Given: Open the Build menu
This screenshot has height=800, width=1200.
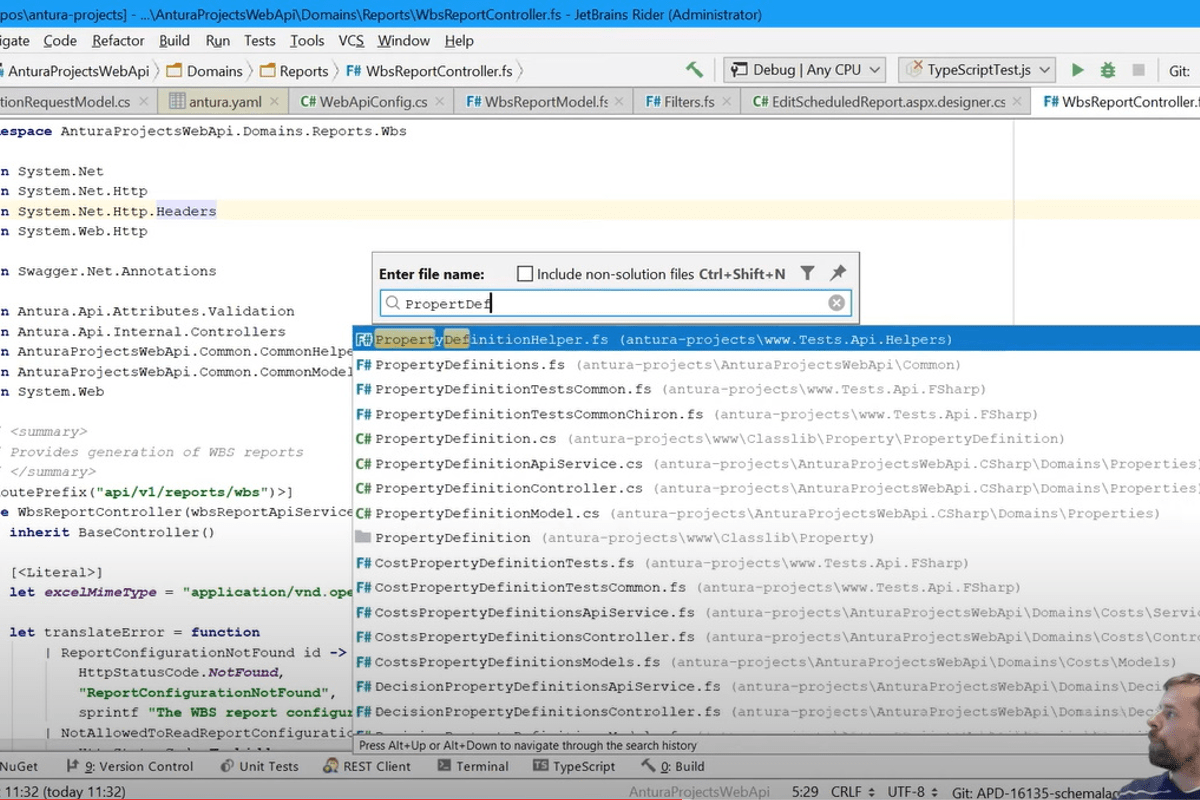Looking at the screenshot, I should tap(174, 41).
